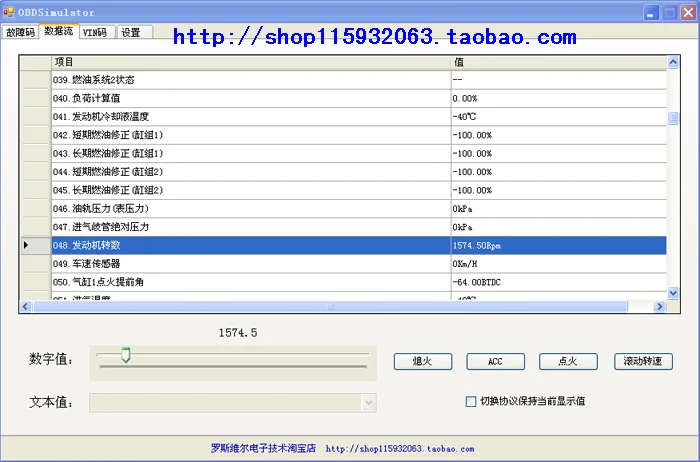
Task: Click the horizontal scroll right arrow
Action: 659,307
